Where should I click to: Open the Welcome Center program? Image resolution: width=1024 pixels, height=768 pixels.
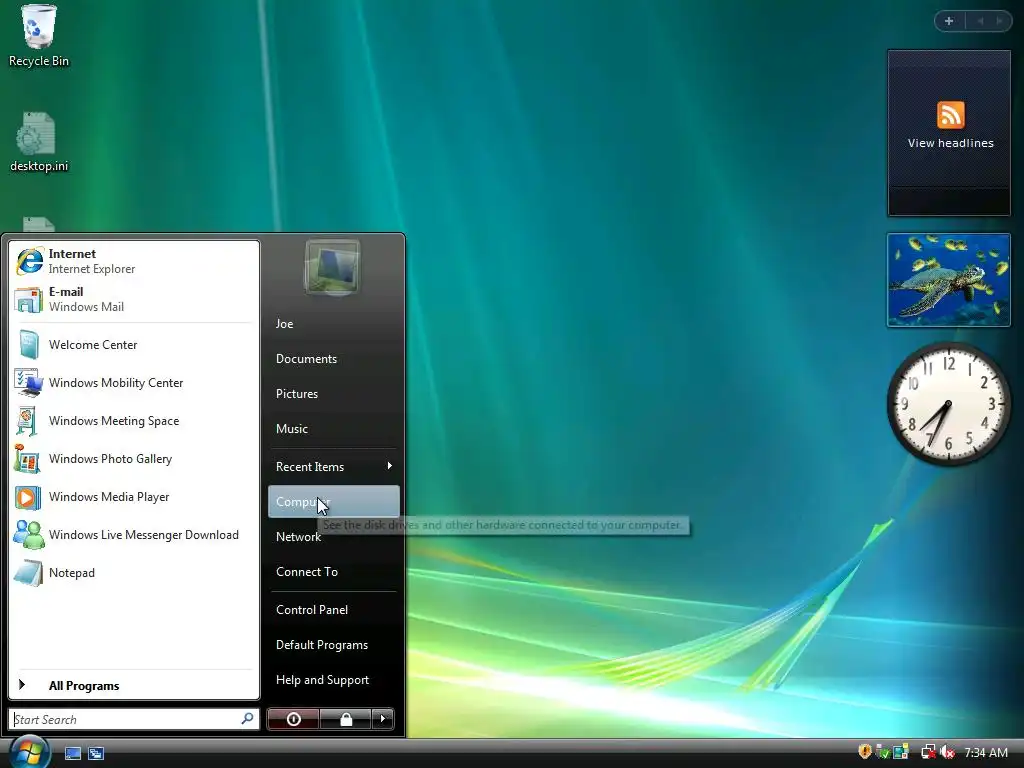(134, 345)
